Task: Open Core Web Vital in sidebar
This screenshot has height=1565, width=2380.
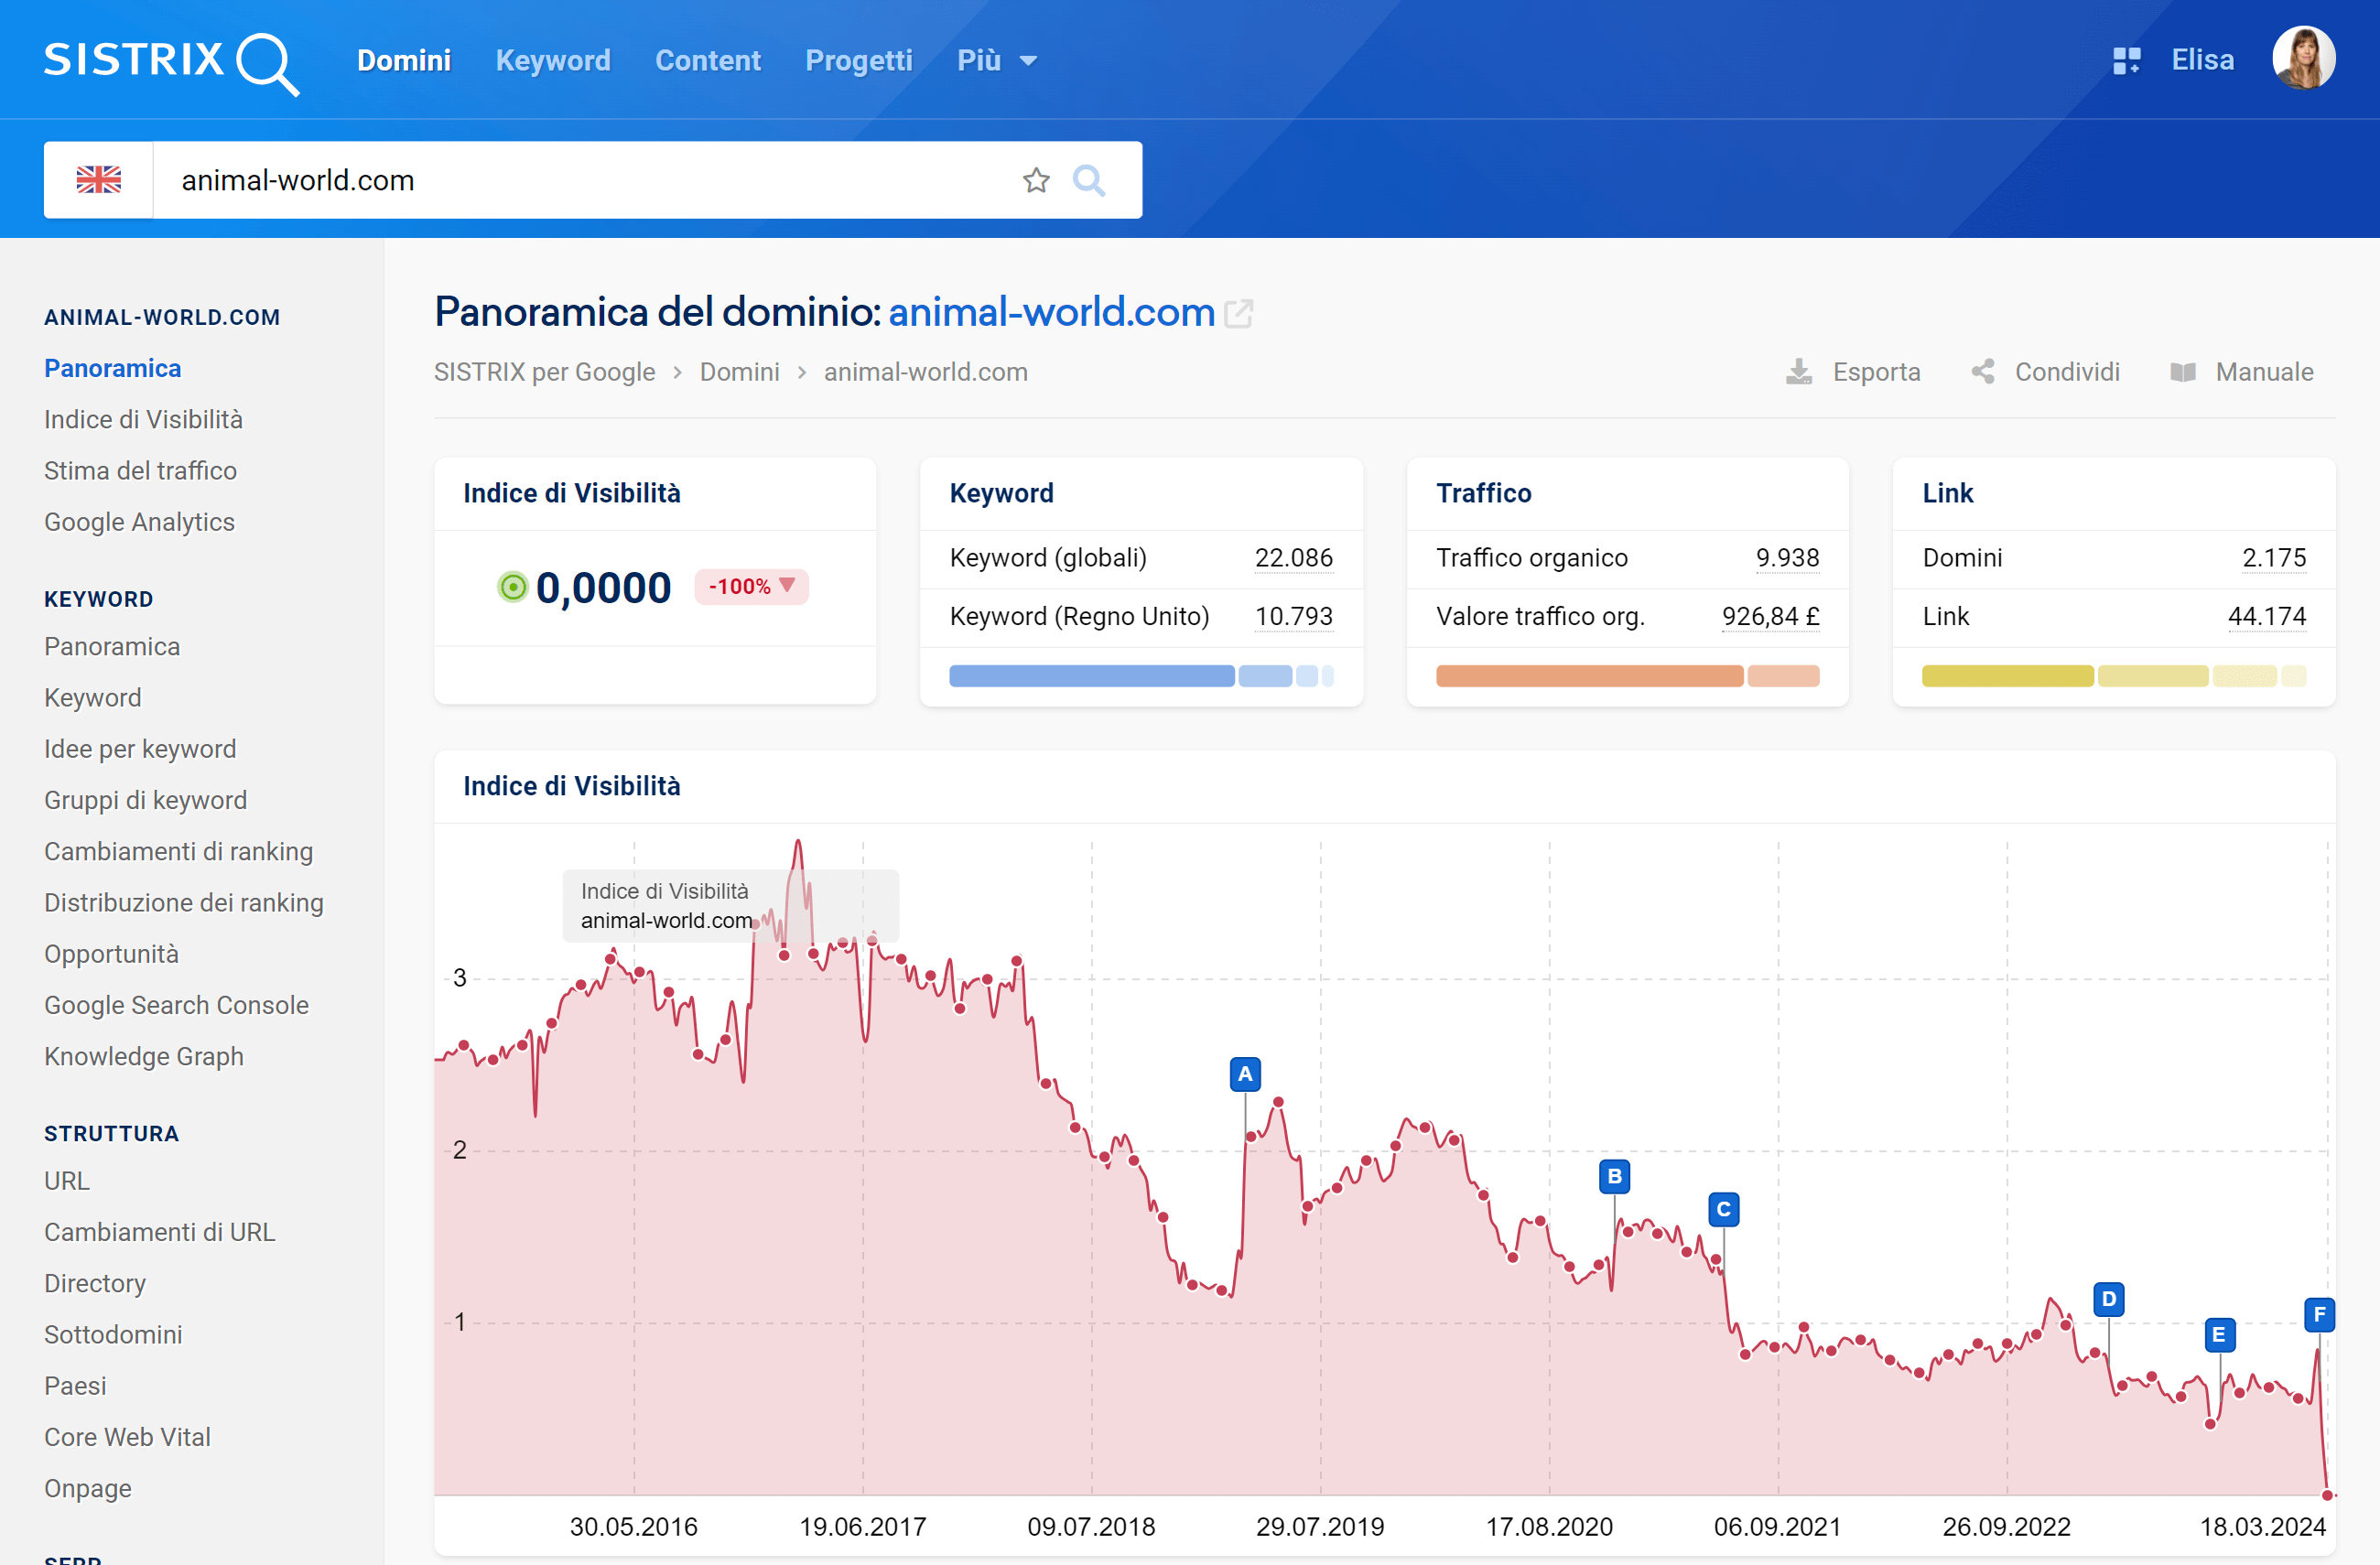Action: click(x=127, y=1437)
